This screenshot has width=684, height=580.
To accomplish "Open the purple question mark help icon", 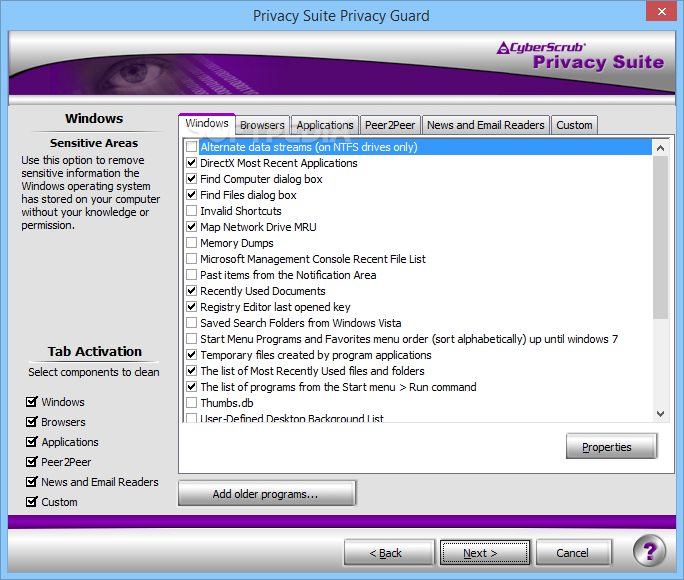I will [649, 551].
